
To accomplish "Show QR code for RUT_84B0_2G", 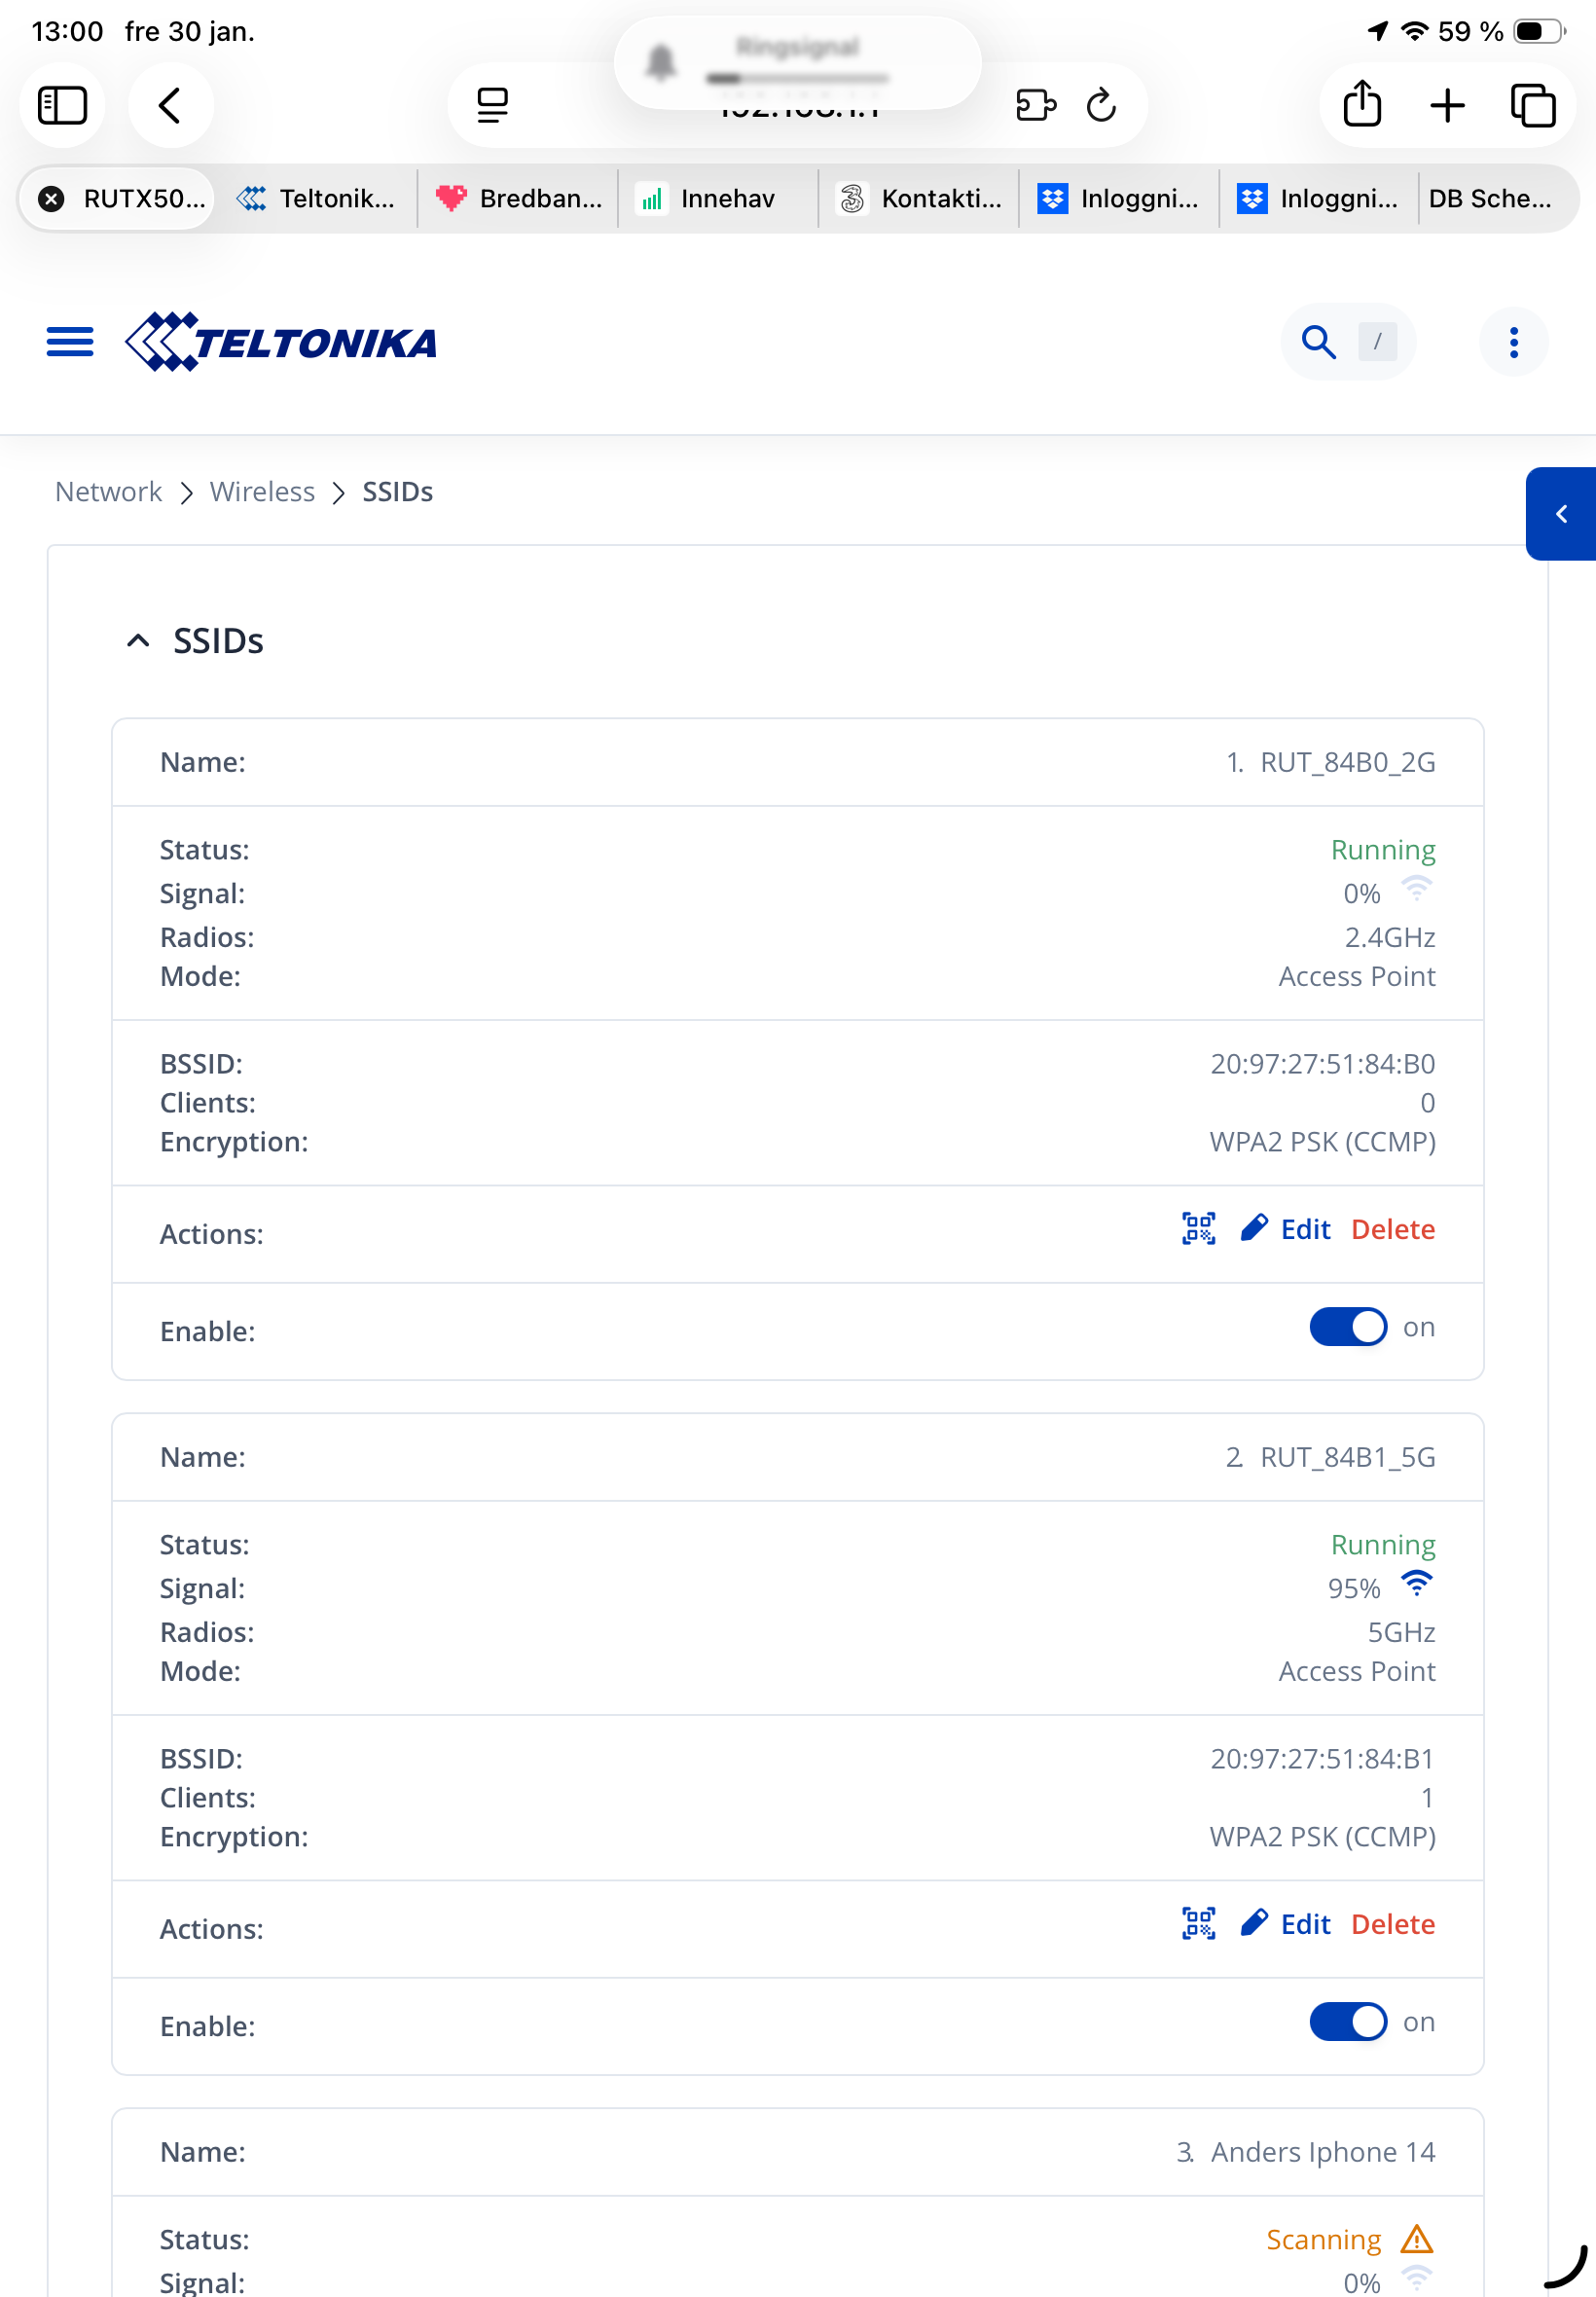I will (x=1198, y=1228).
